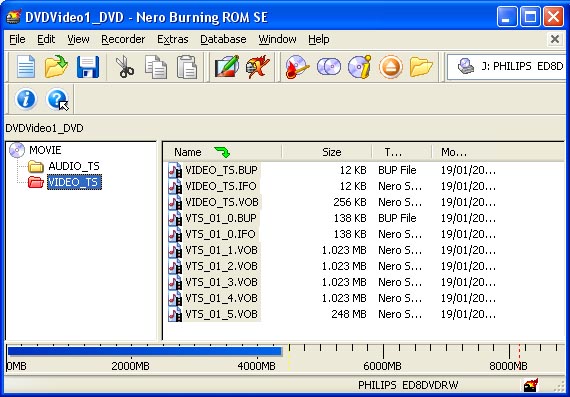Click the Mo... modified column header
The width and height of the screenshot is (570, 397).
pyautogui.click(x=498, y=152)
